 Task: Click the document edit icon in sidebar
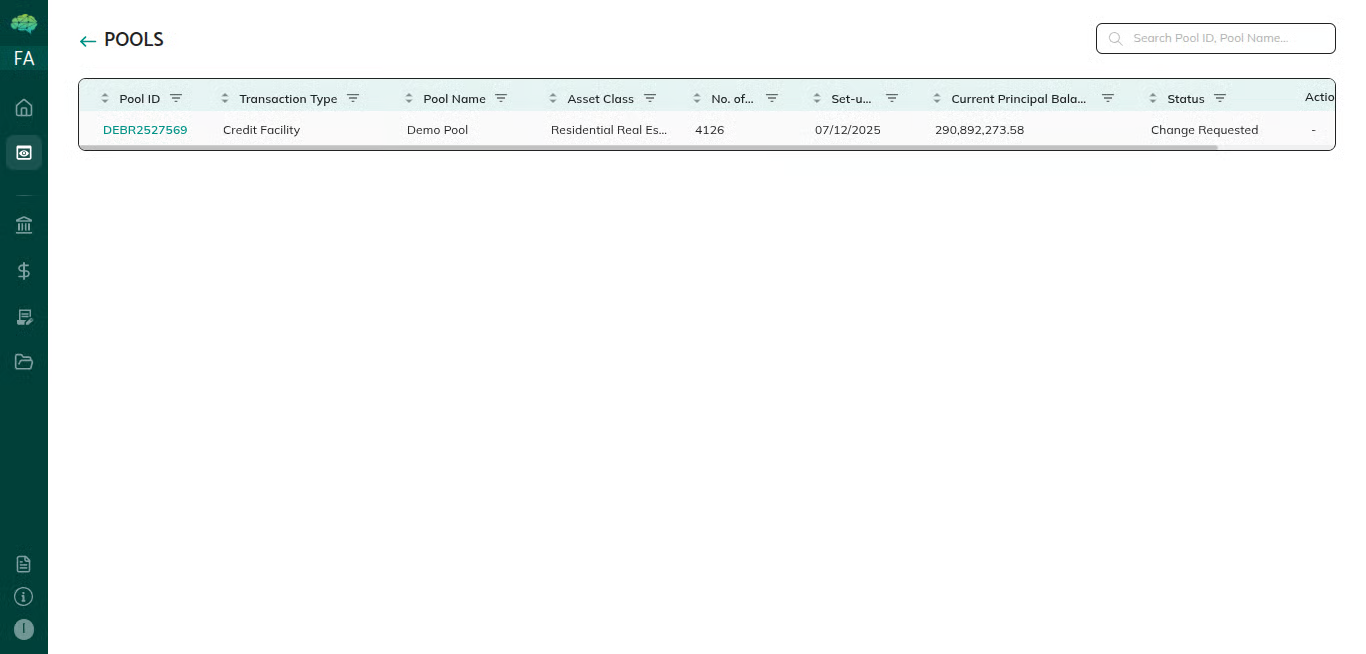(24, 317)
